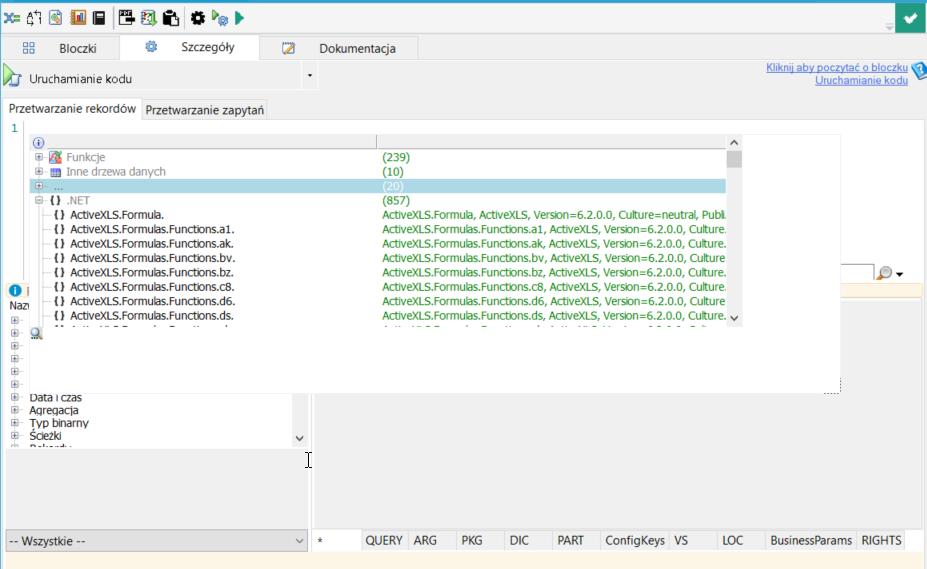The height and width of the screenshot is (569, 927).
Task: Click the x= variables toolbar icon
Action: coord(12,18)
